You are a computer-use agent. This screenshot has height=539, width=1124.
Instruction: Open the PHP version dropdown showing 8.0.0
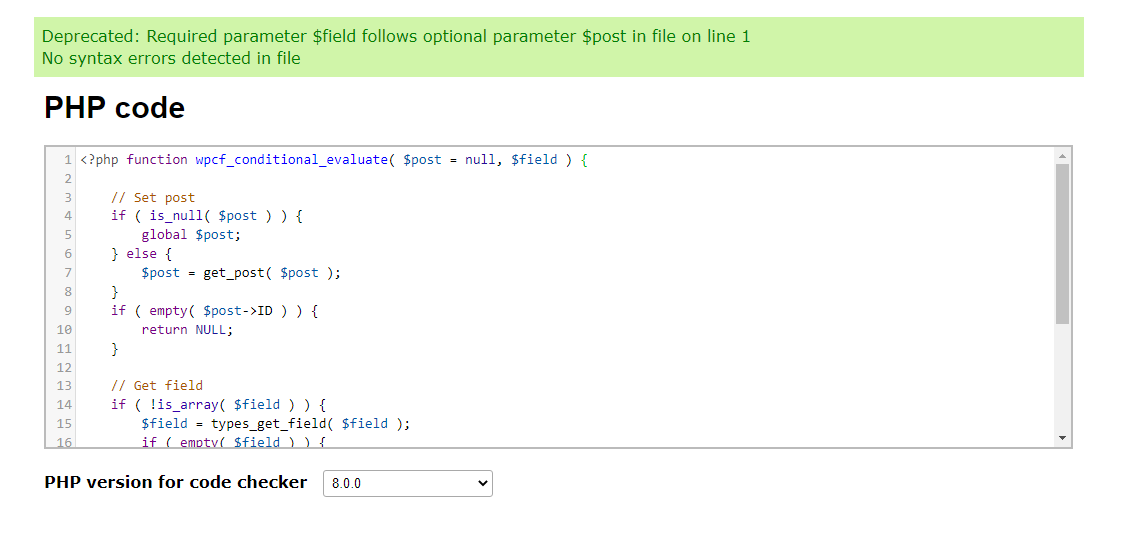pyautogui.click(x=408, y=483)
